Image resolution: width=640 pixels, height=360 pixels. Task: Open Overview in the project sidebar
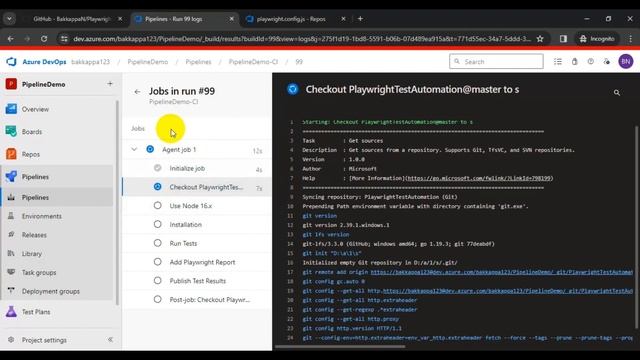click(x=35, y=109)
